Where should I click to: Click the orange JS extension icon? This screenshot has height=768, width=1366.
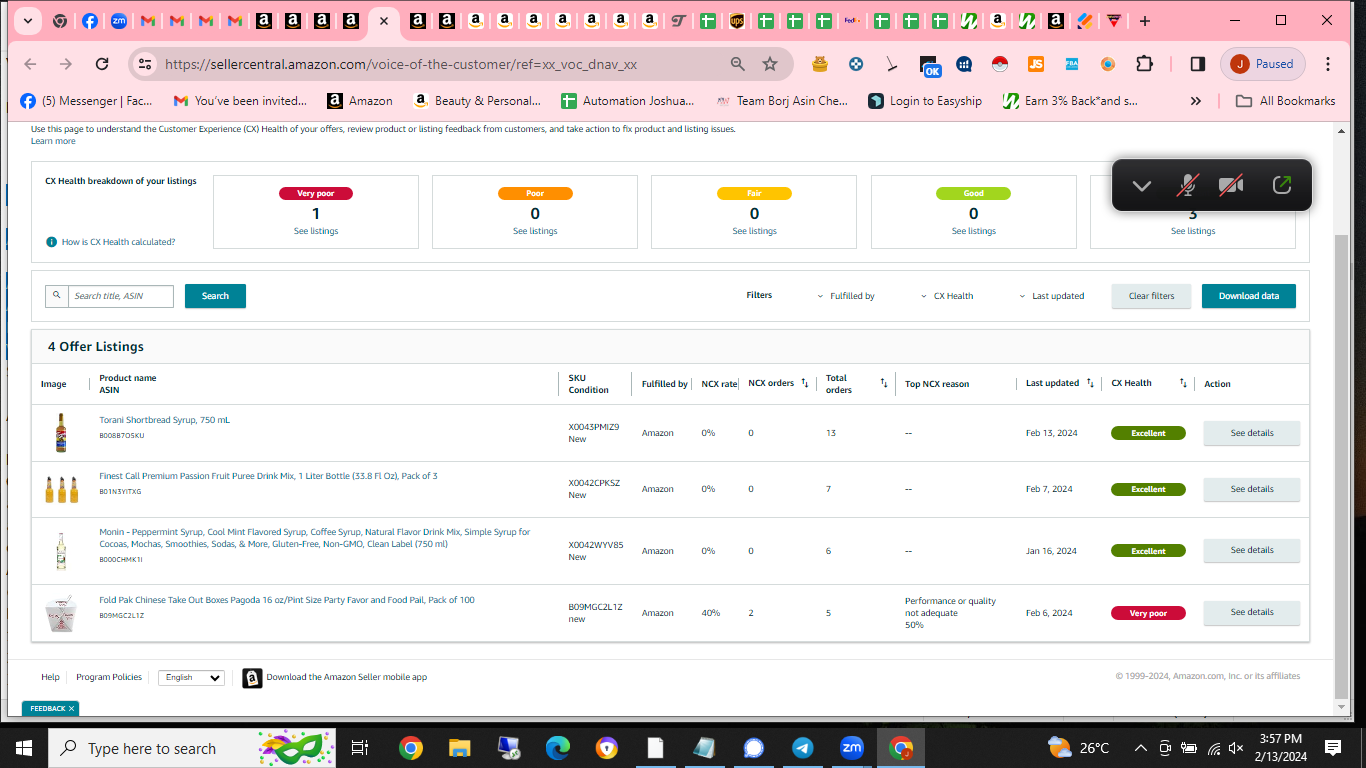click(1036, 64)
